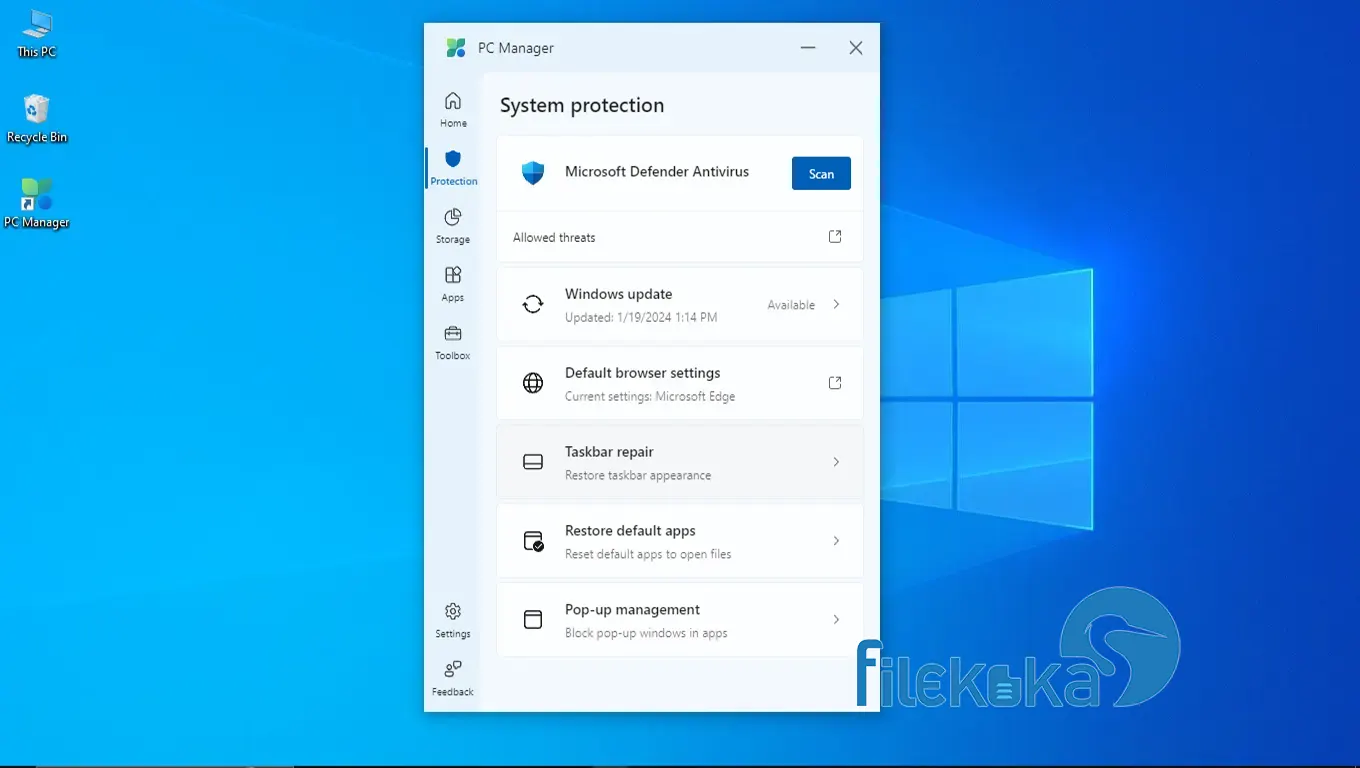Click the Windows update refresh icon

point(533,304)
